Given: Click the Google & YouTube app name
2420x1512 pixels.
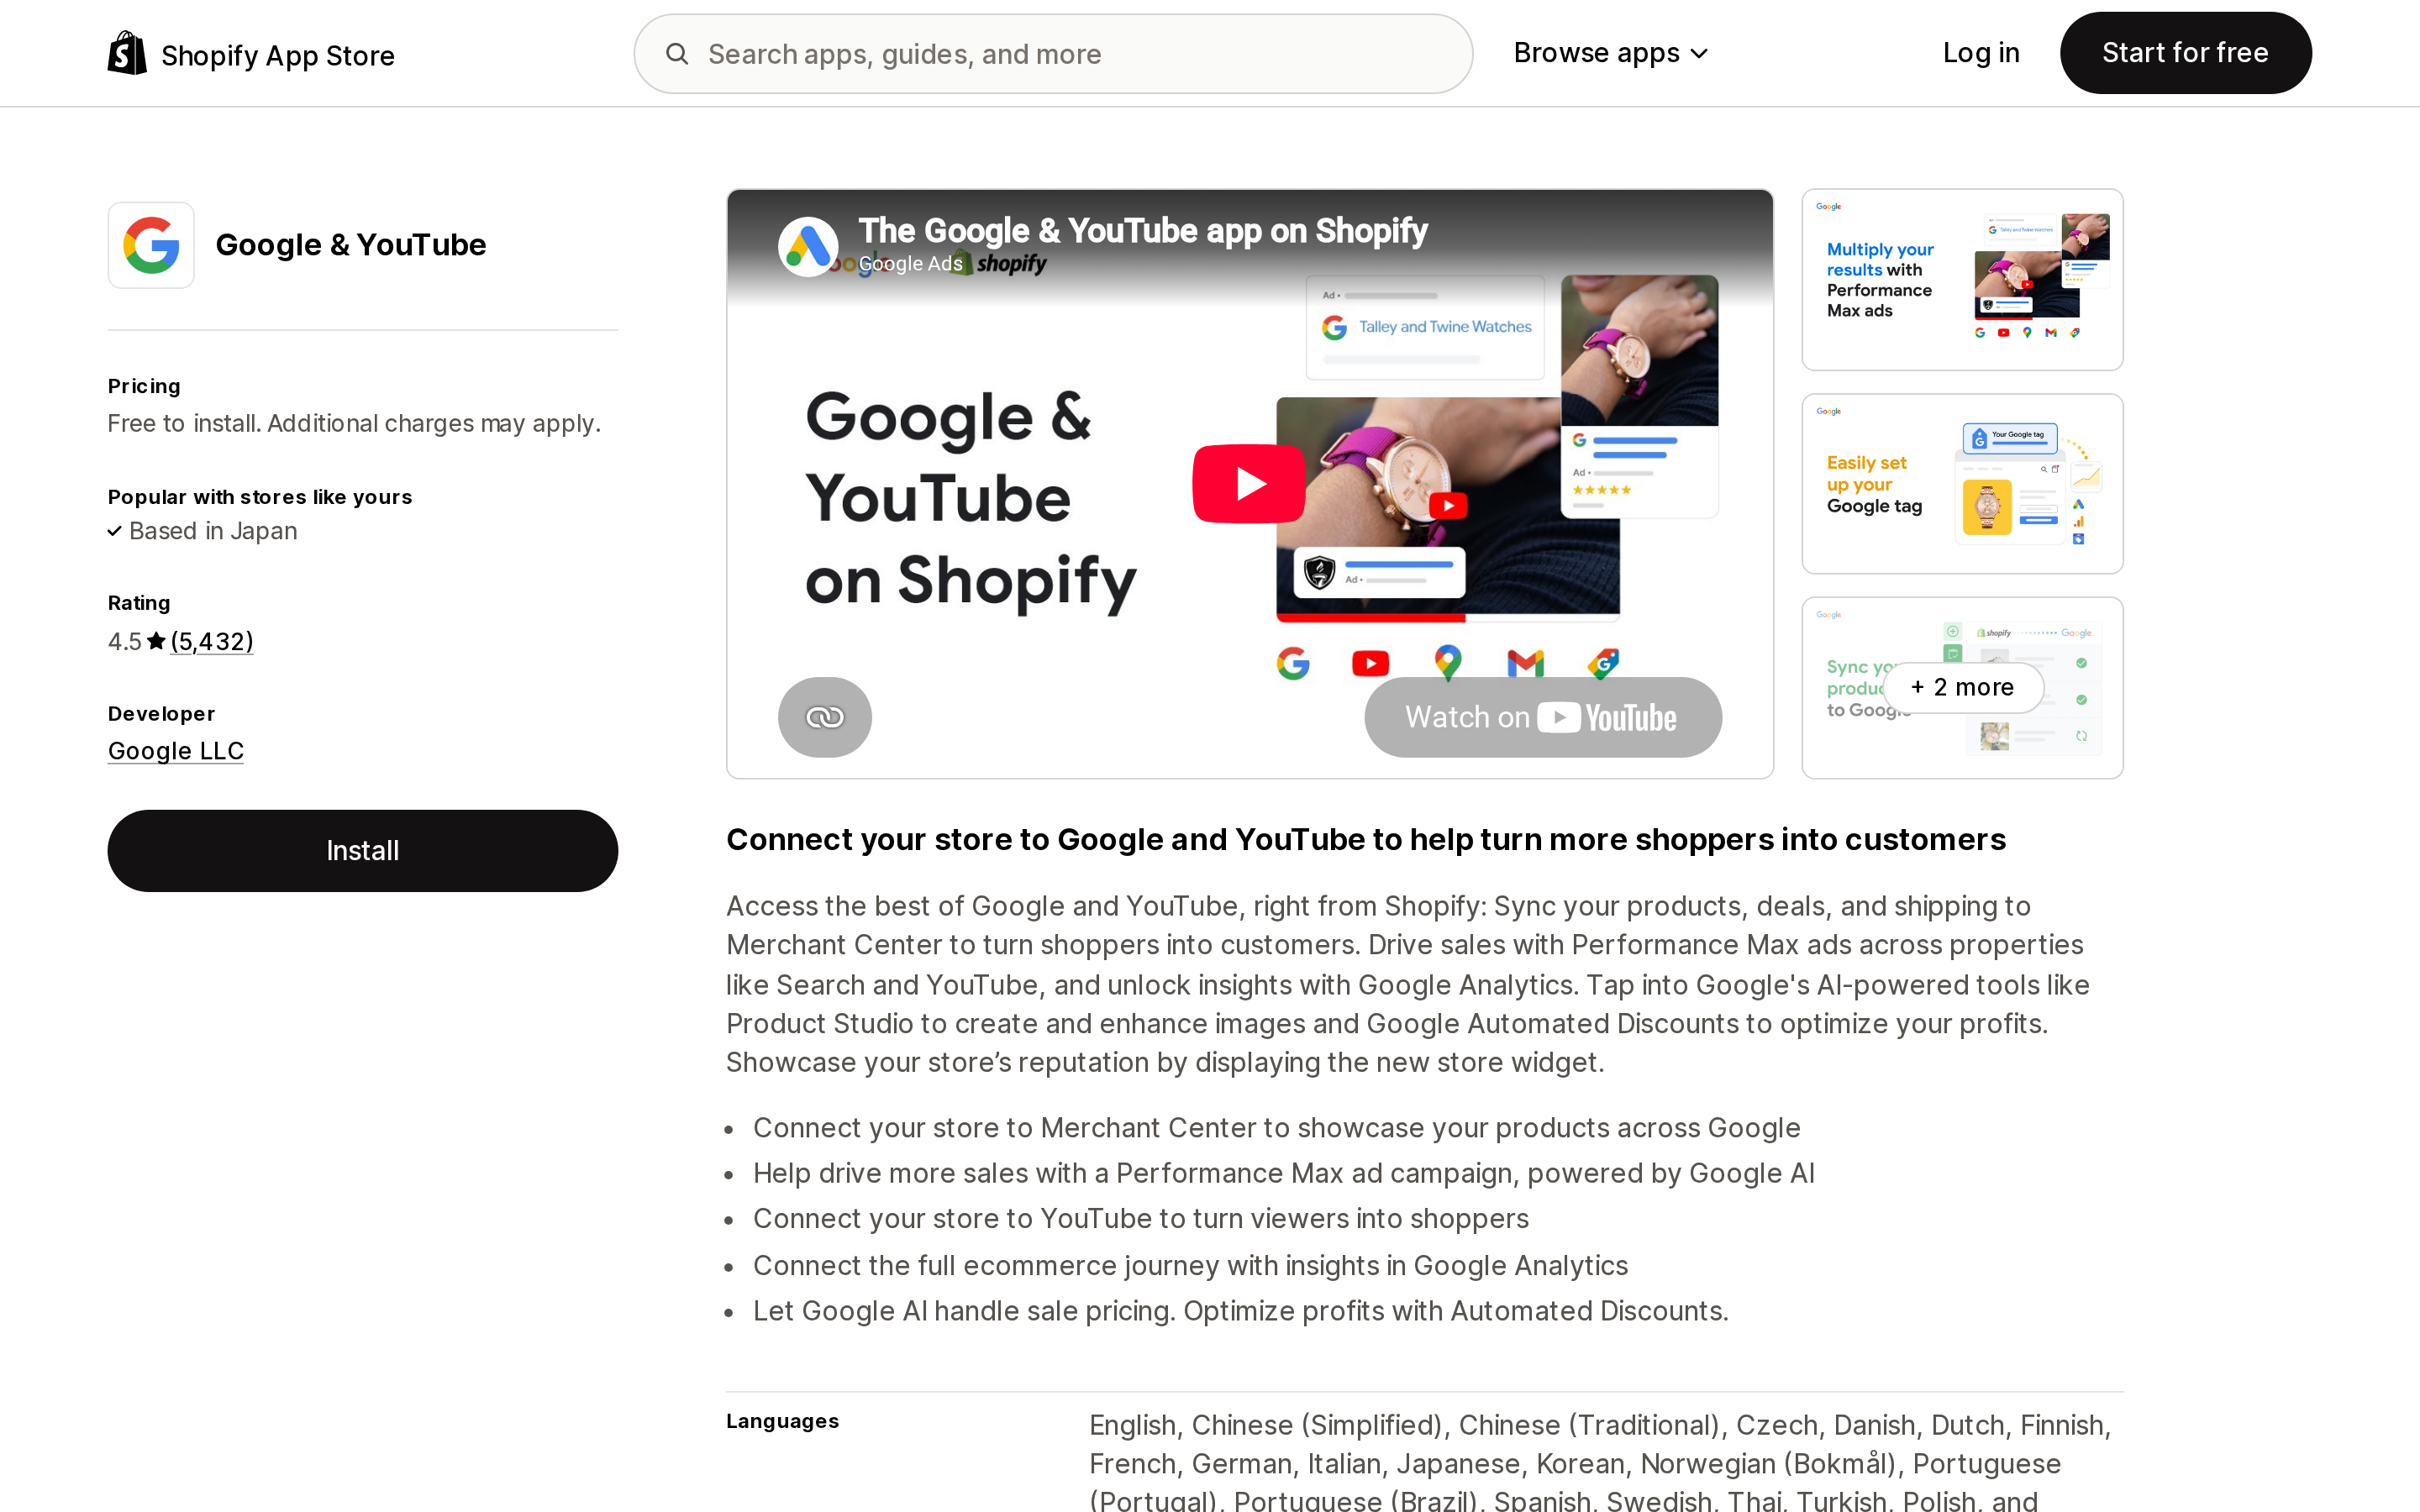Looking at the screenshot, I should pos(351,245).
